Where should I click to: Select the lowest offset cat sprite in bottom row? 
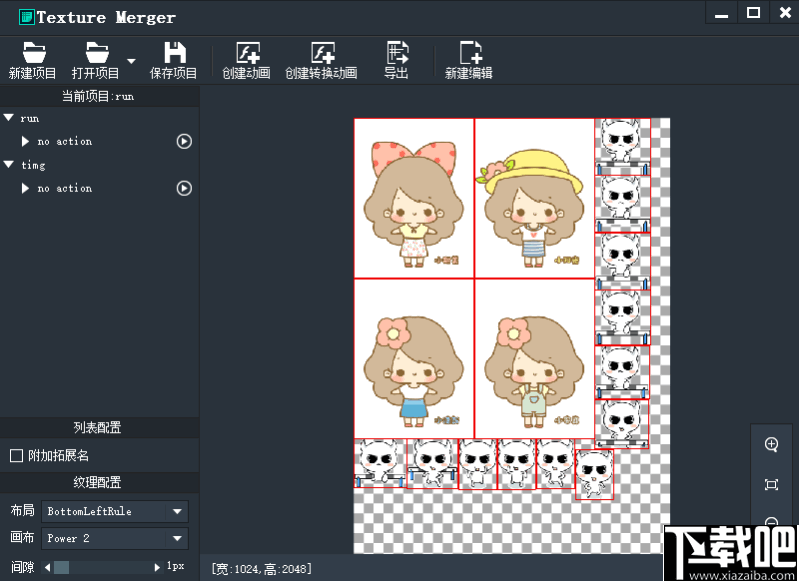(x=594, y=474)
